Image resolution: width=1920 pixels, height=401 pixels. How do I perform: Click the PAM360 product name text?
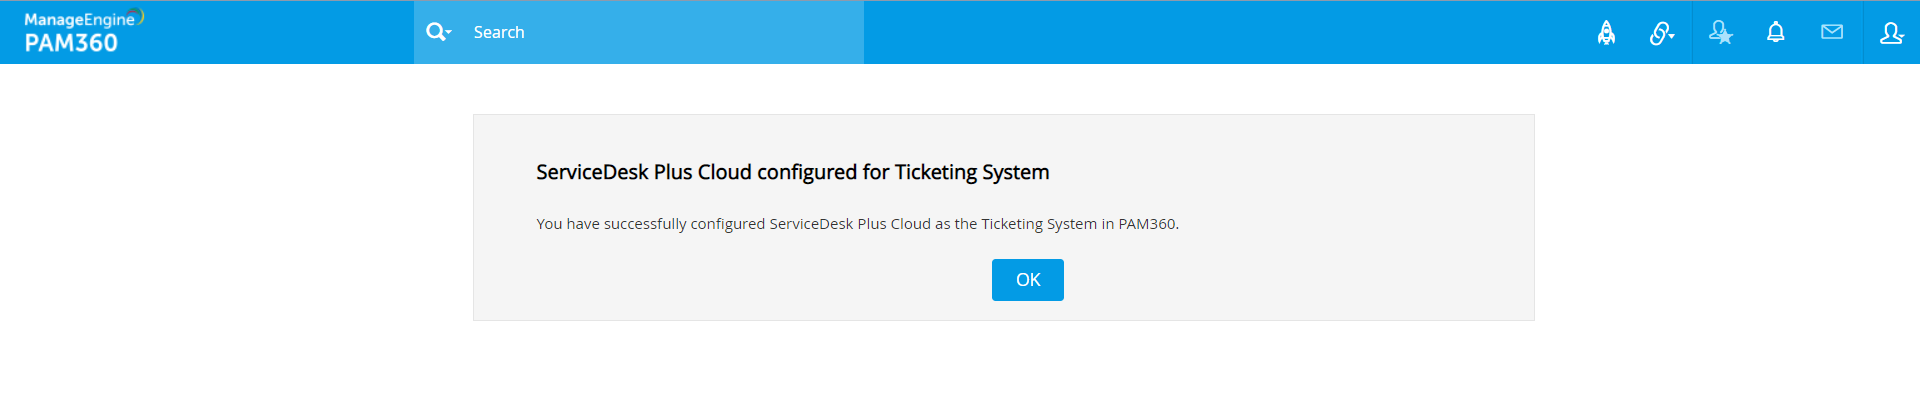point(71,43)
